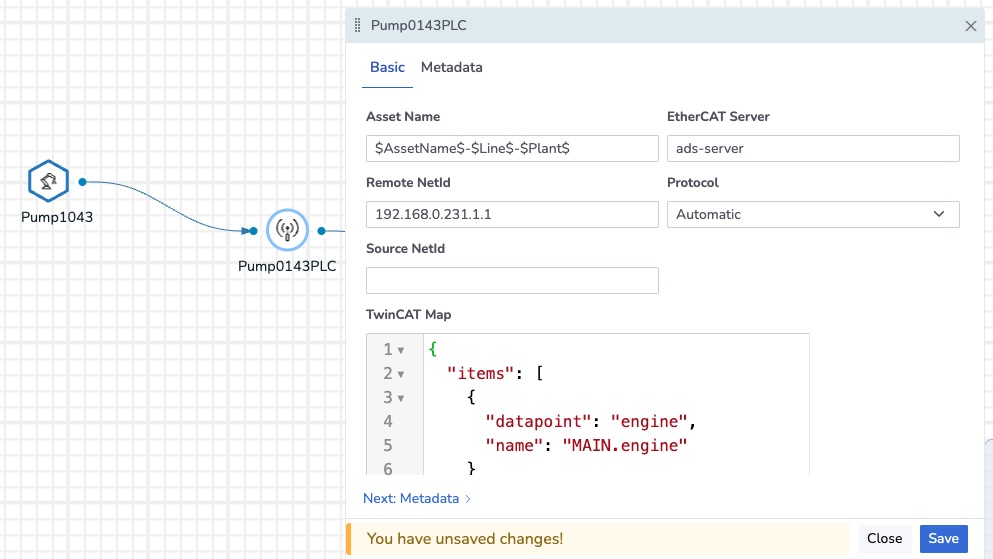Click into the EtherCAT Server field
This screenshot has width=993, height=559.
click(x=812, y=148)
